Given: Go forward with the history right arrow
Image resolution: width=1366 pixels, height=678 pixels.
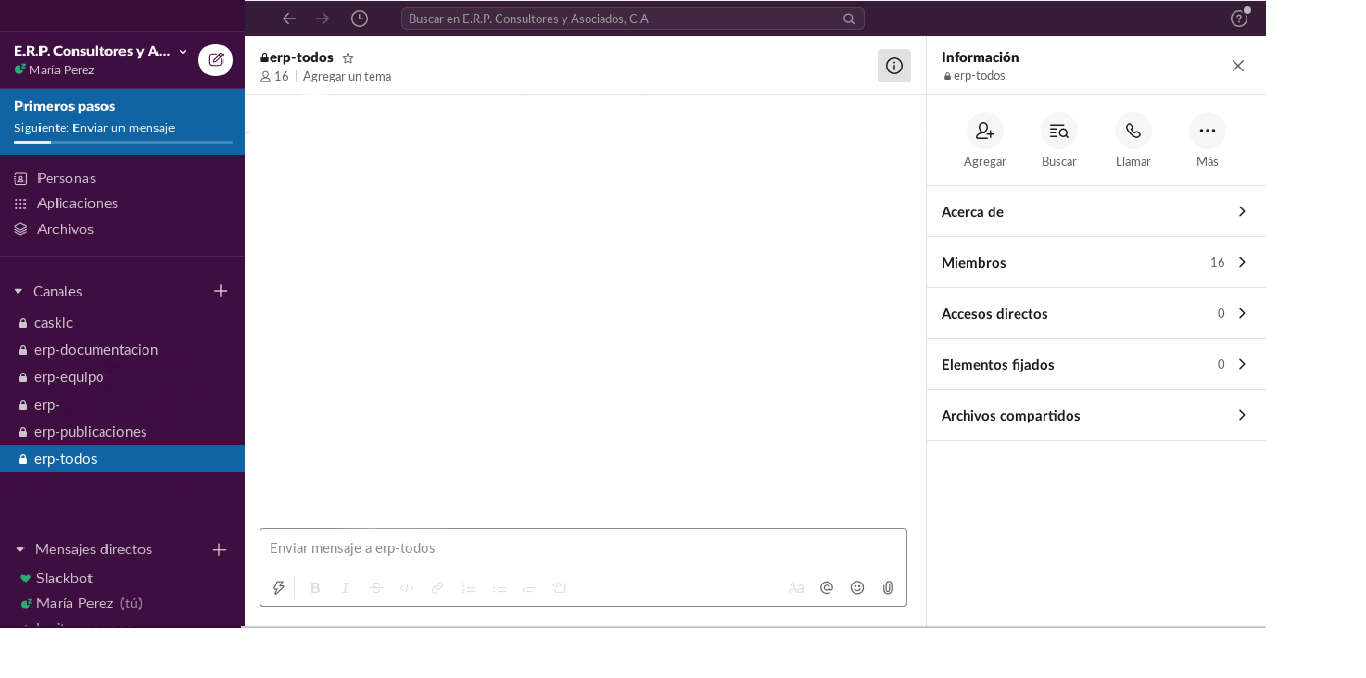Looking at the screenshot, I should tap(322, 18).
